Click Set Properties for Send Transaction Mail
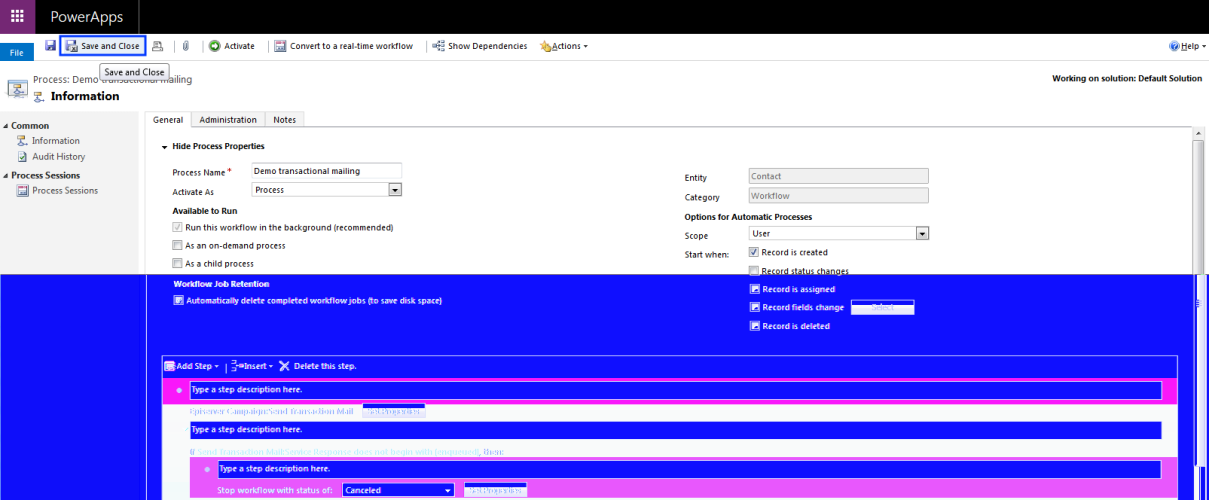 click(x=394, y=411)
